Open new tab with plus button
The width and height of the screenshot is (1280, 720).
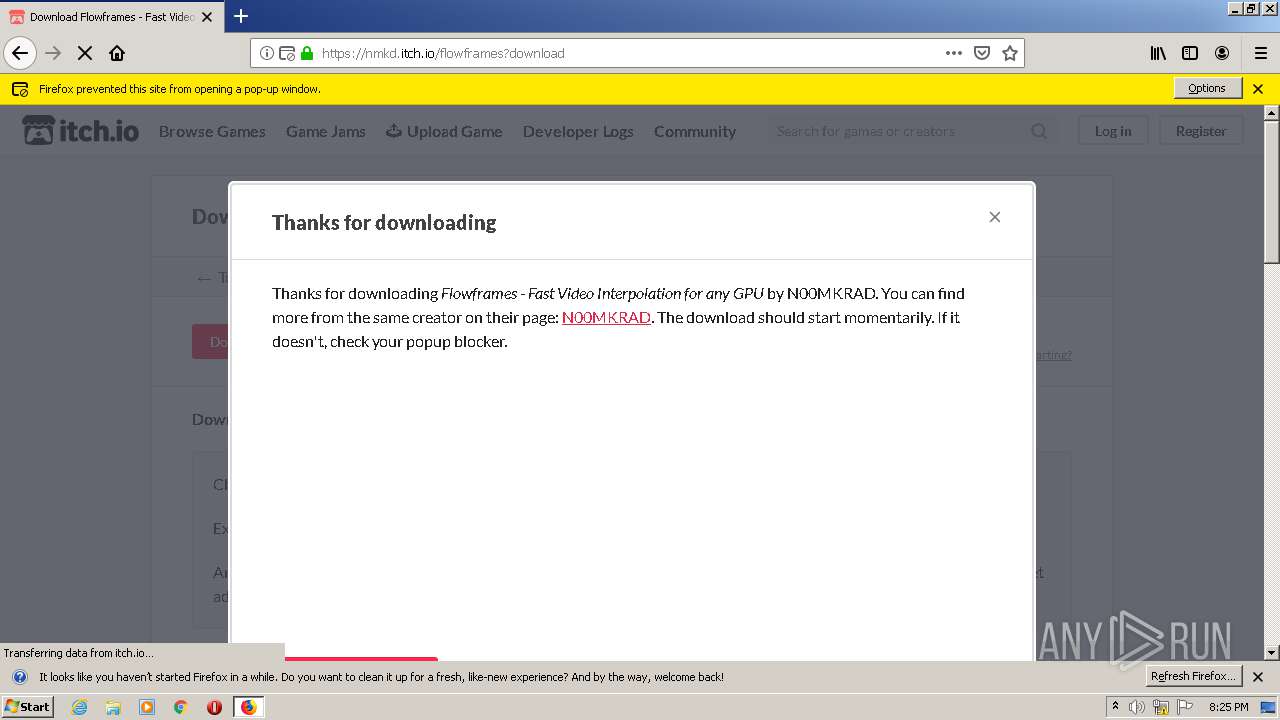click(x=241, y=16)
